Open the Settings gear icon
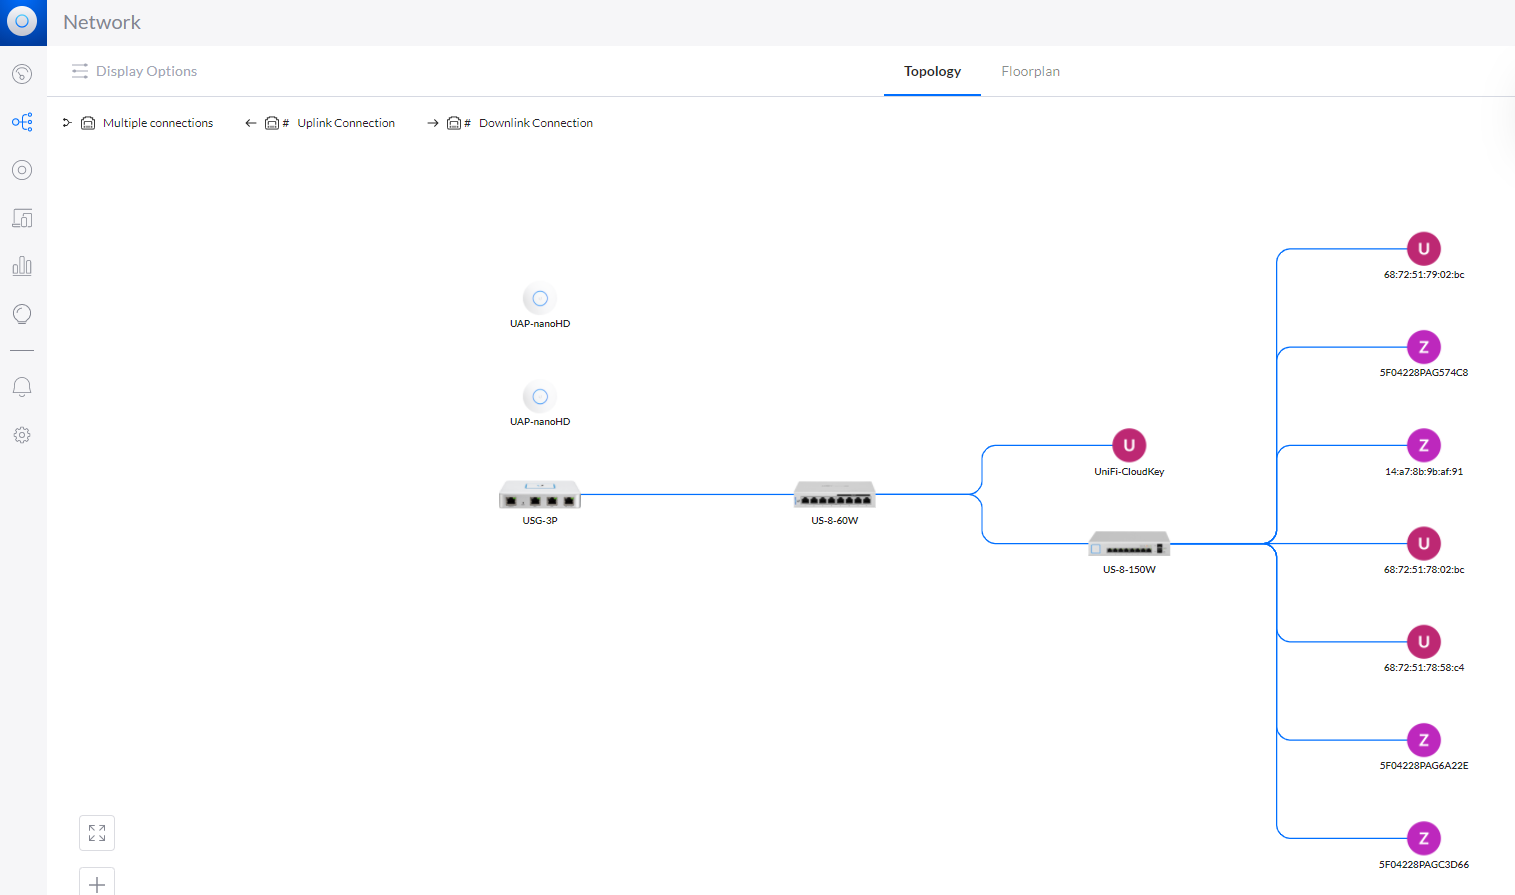The image size is (1515, 895). pos(22,435)
